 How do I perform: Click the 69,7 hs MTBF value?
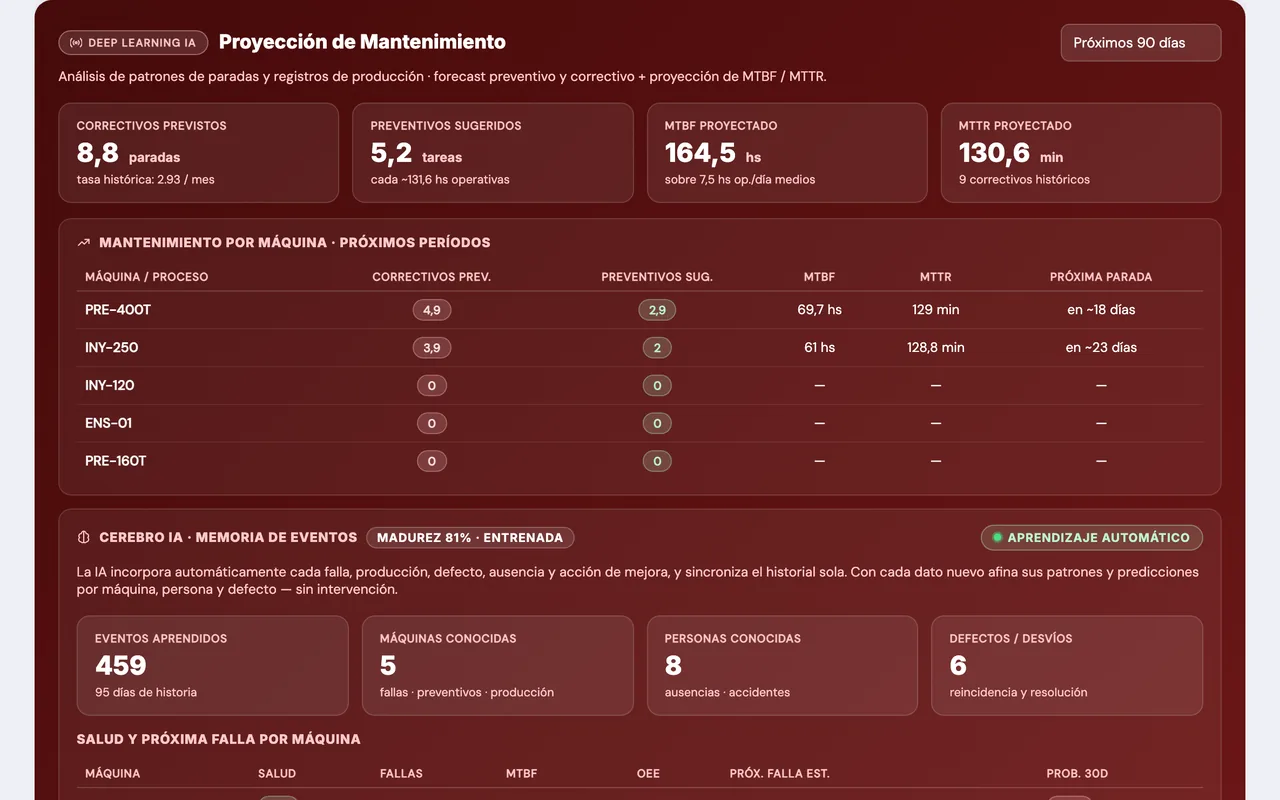820,310
